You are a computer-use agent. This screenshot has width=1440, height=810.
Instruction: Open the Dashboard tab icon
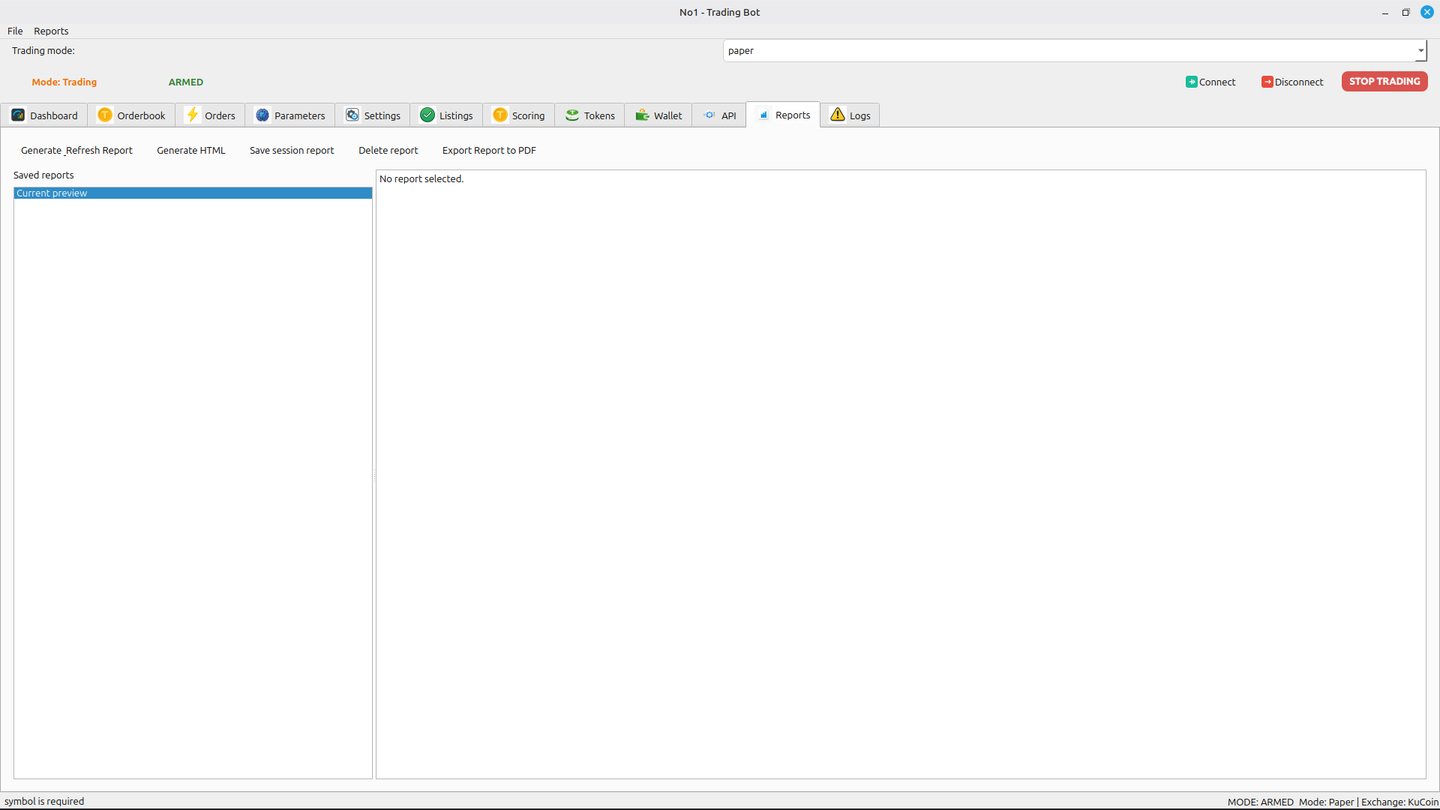click(18, 115)
